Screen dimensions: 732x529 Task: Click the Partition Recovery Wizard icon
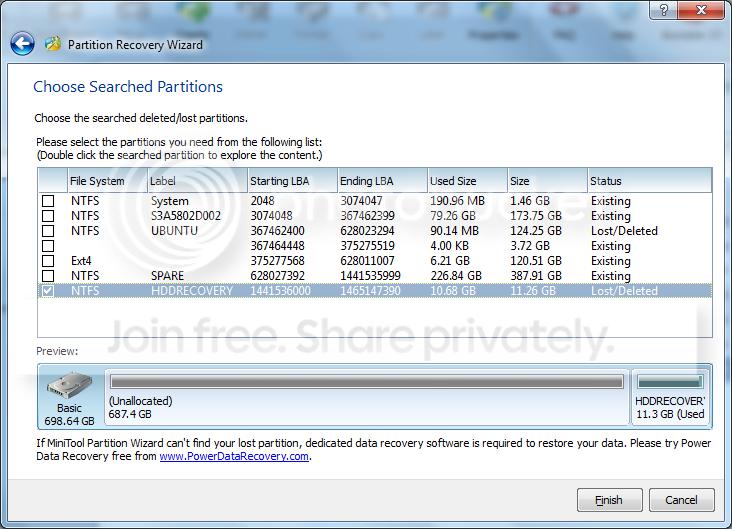click(x=53, y=44)
